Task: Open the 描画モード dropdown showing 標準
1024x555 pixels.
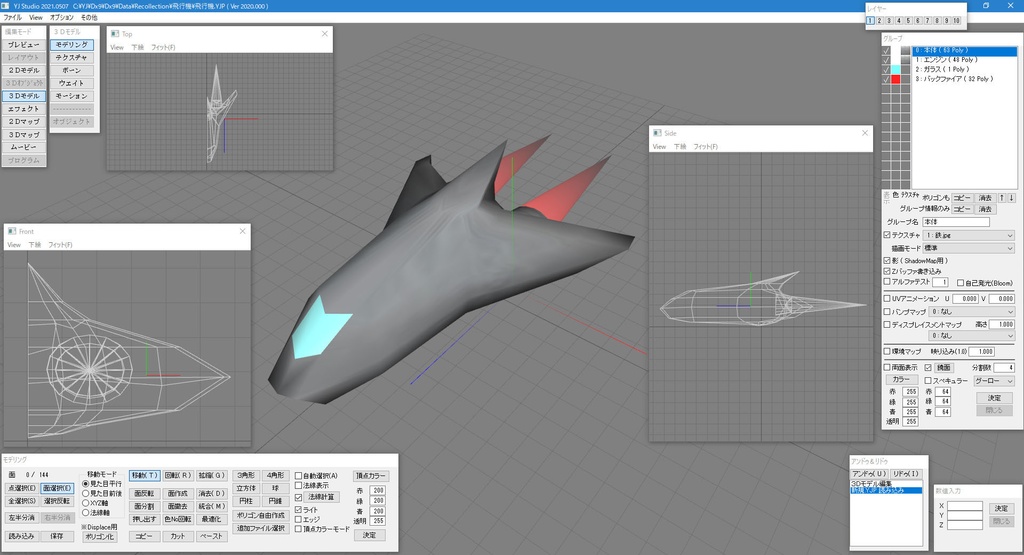Action: 968,248
